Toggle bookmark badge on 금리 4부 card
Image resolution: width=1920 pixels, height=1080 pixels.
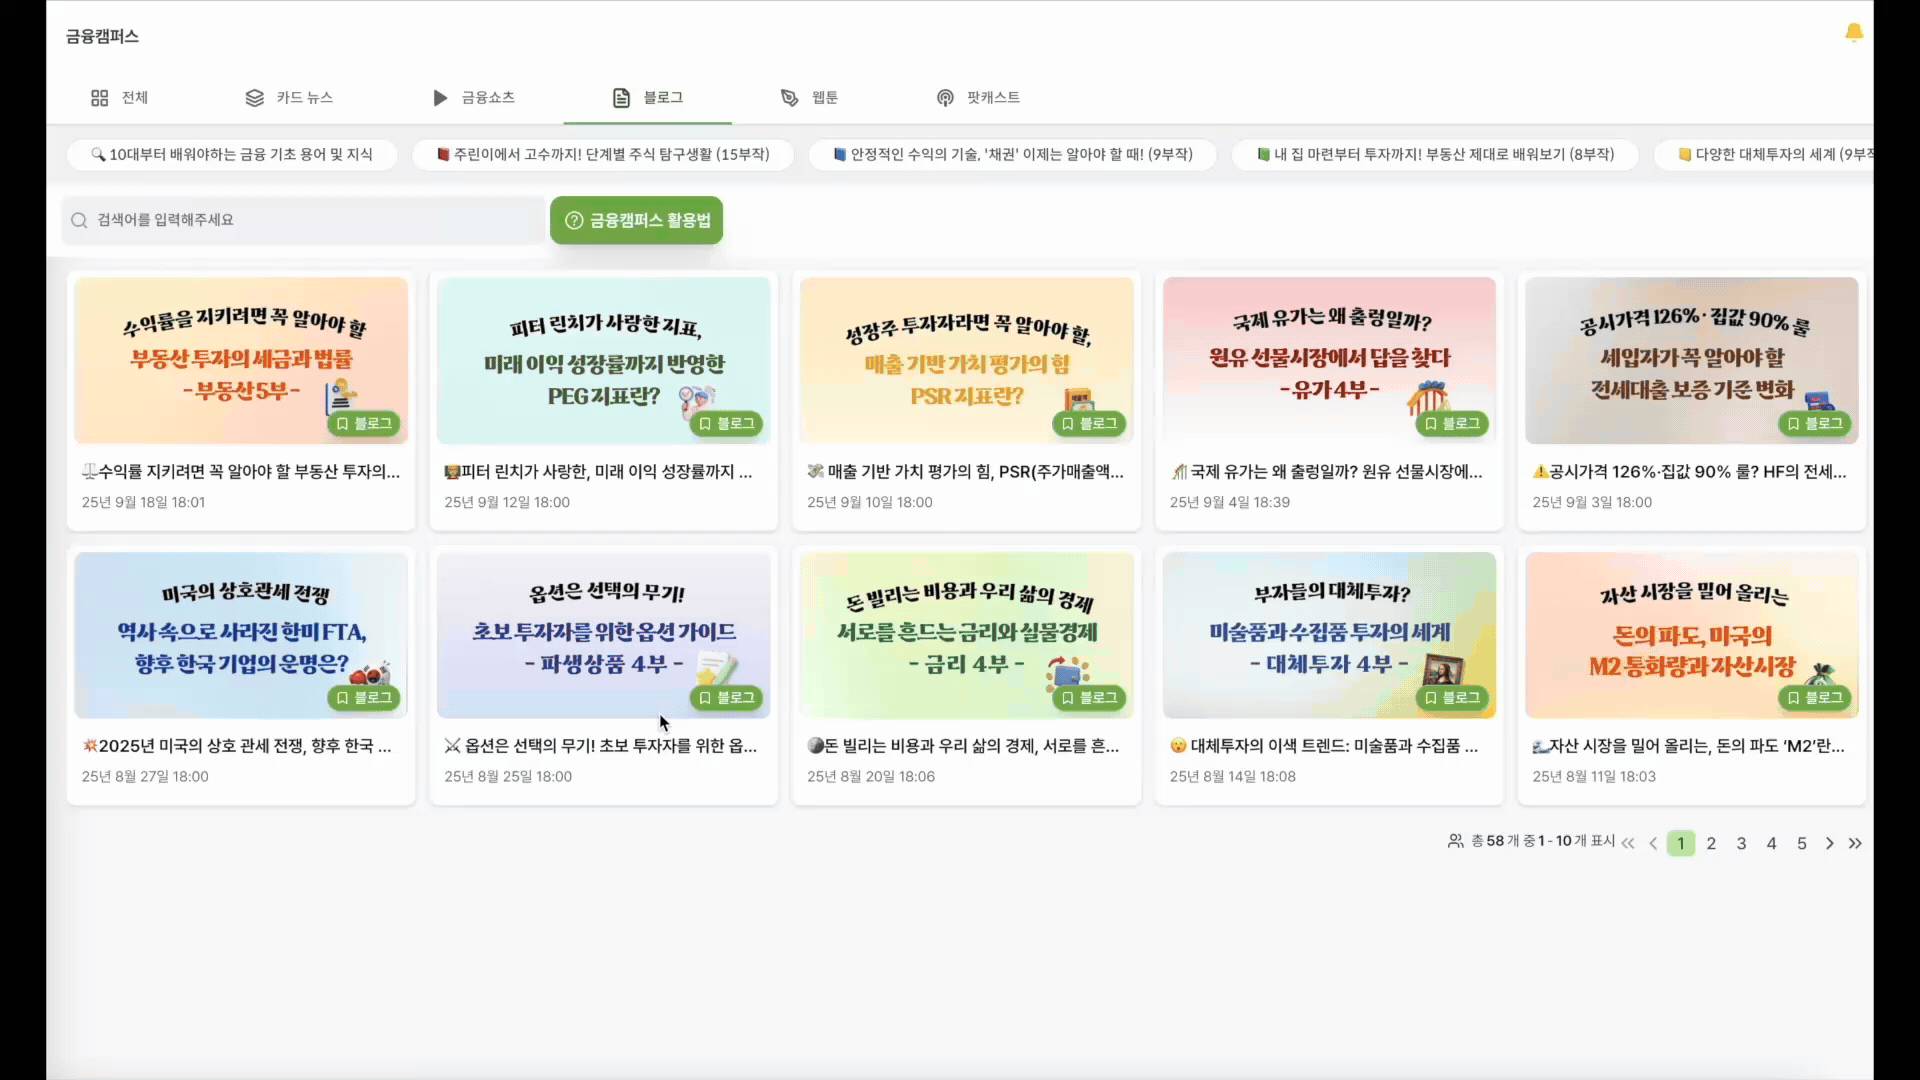click(1089, 698)
